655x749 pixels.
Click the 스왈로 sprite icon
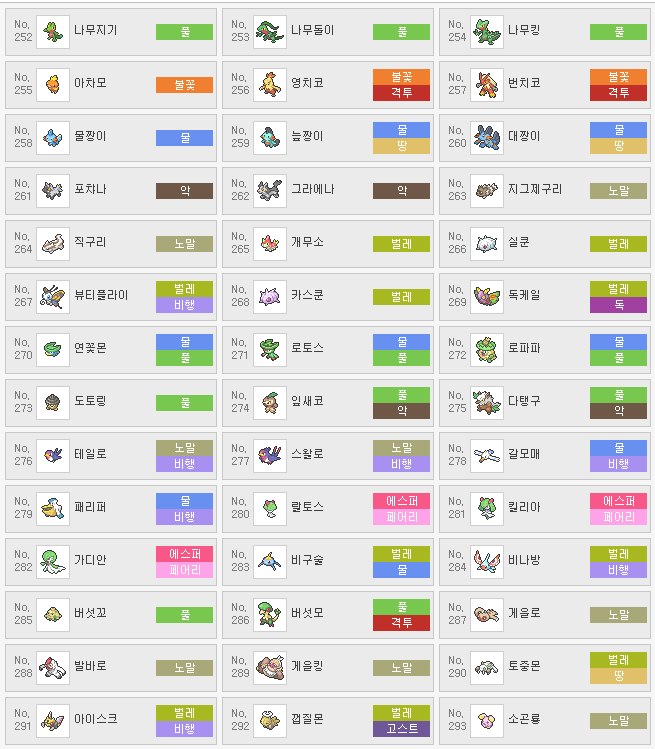pos(270,456)
